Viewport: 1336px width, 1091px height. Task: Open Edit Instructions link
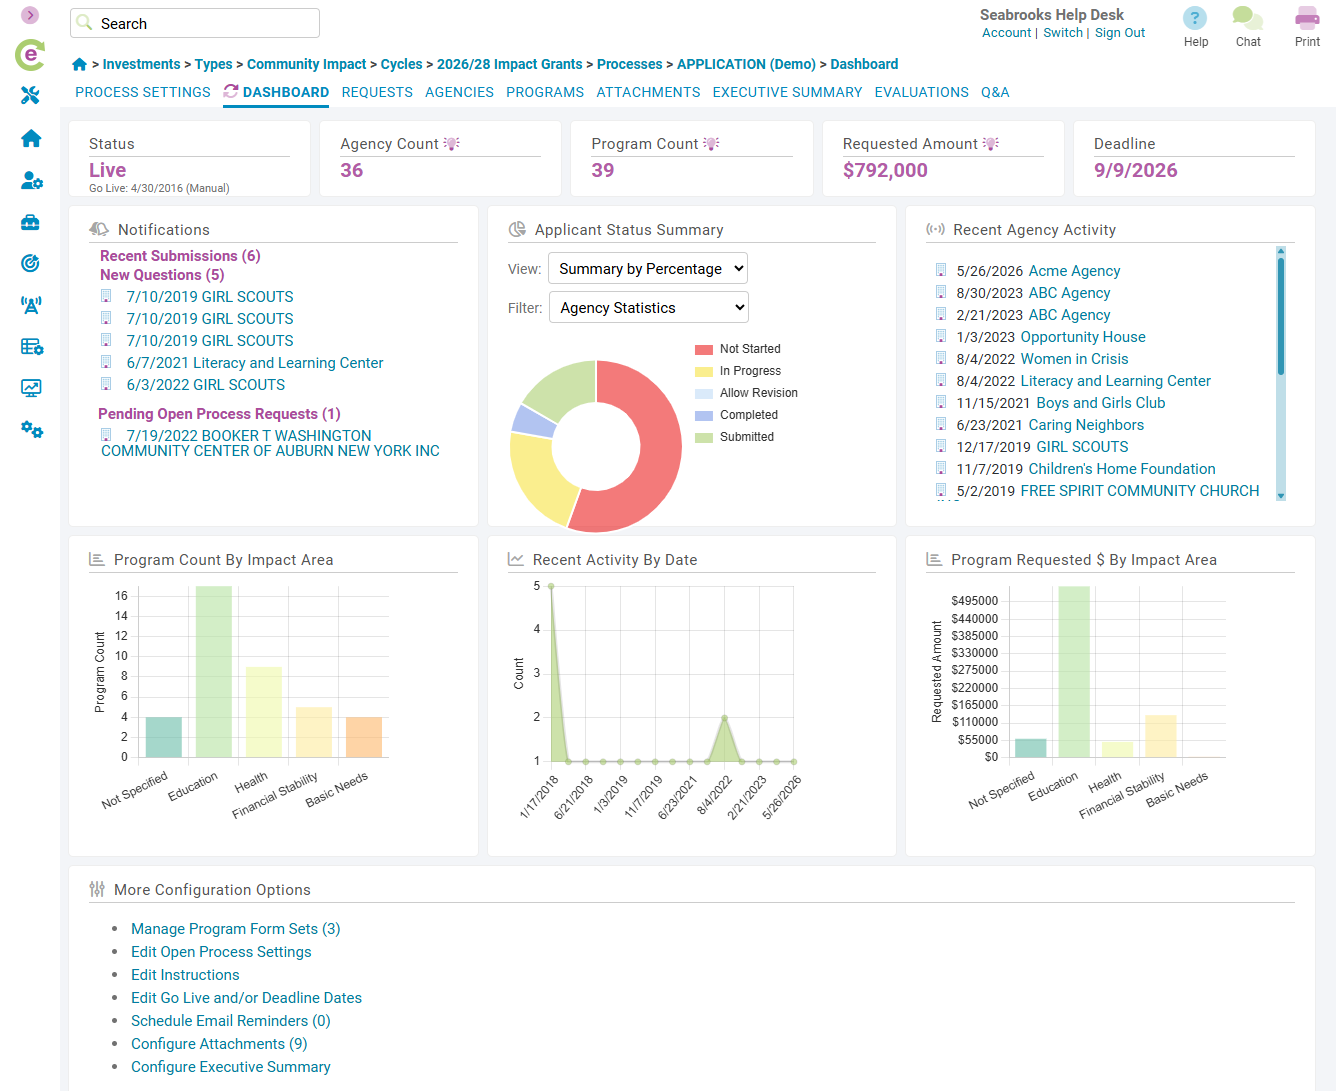point(185,975)
